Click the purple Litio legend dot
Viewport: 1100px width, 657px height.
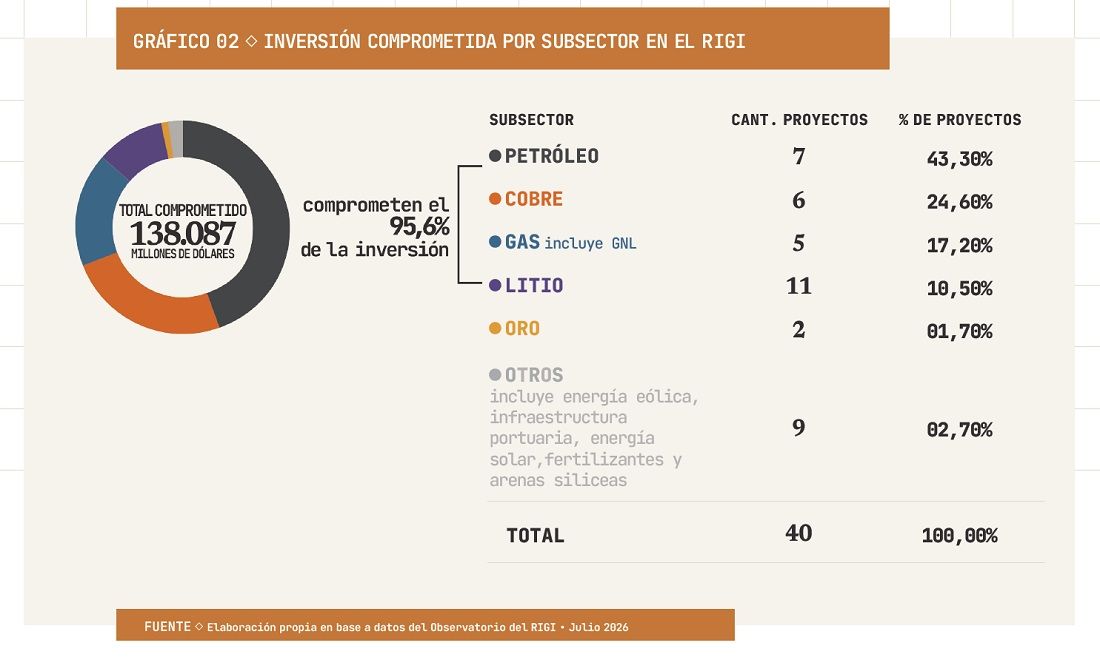[x=495, y=285]
